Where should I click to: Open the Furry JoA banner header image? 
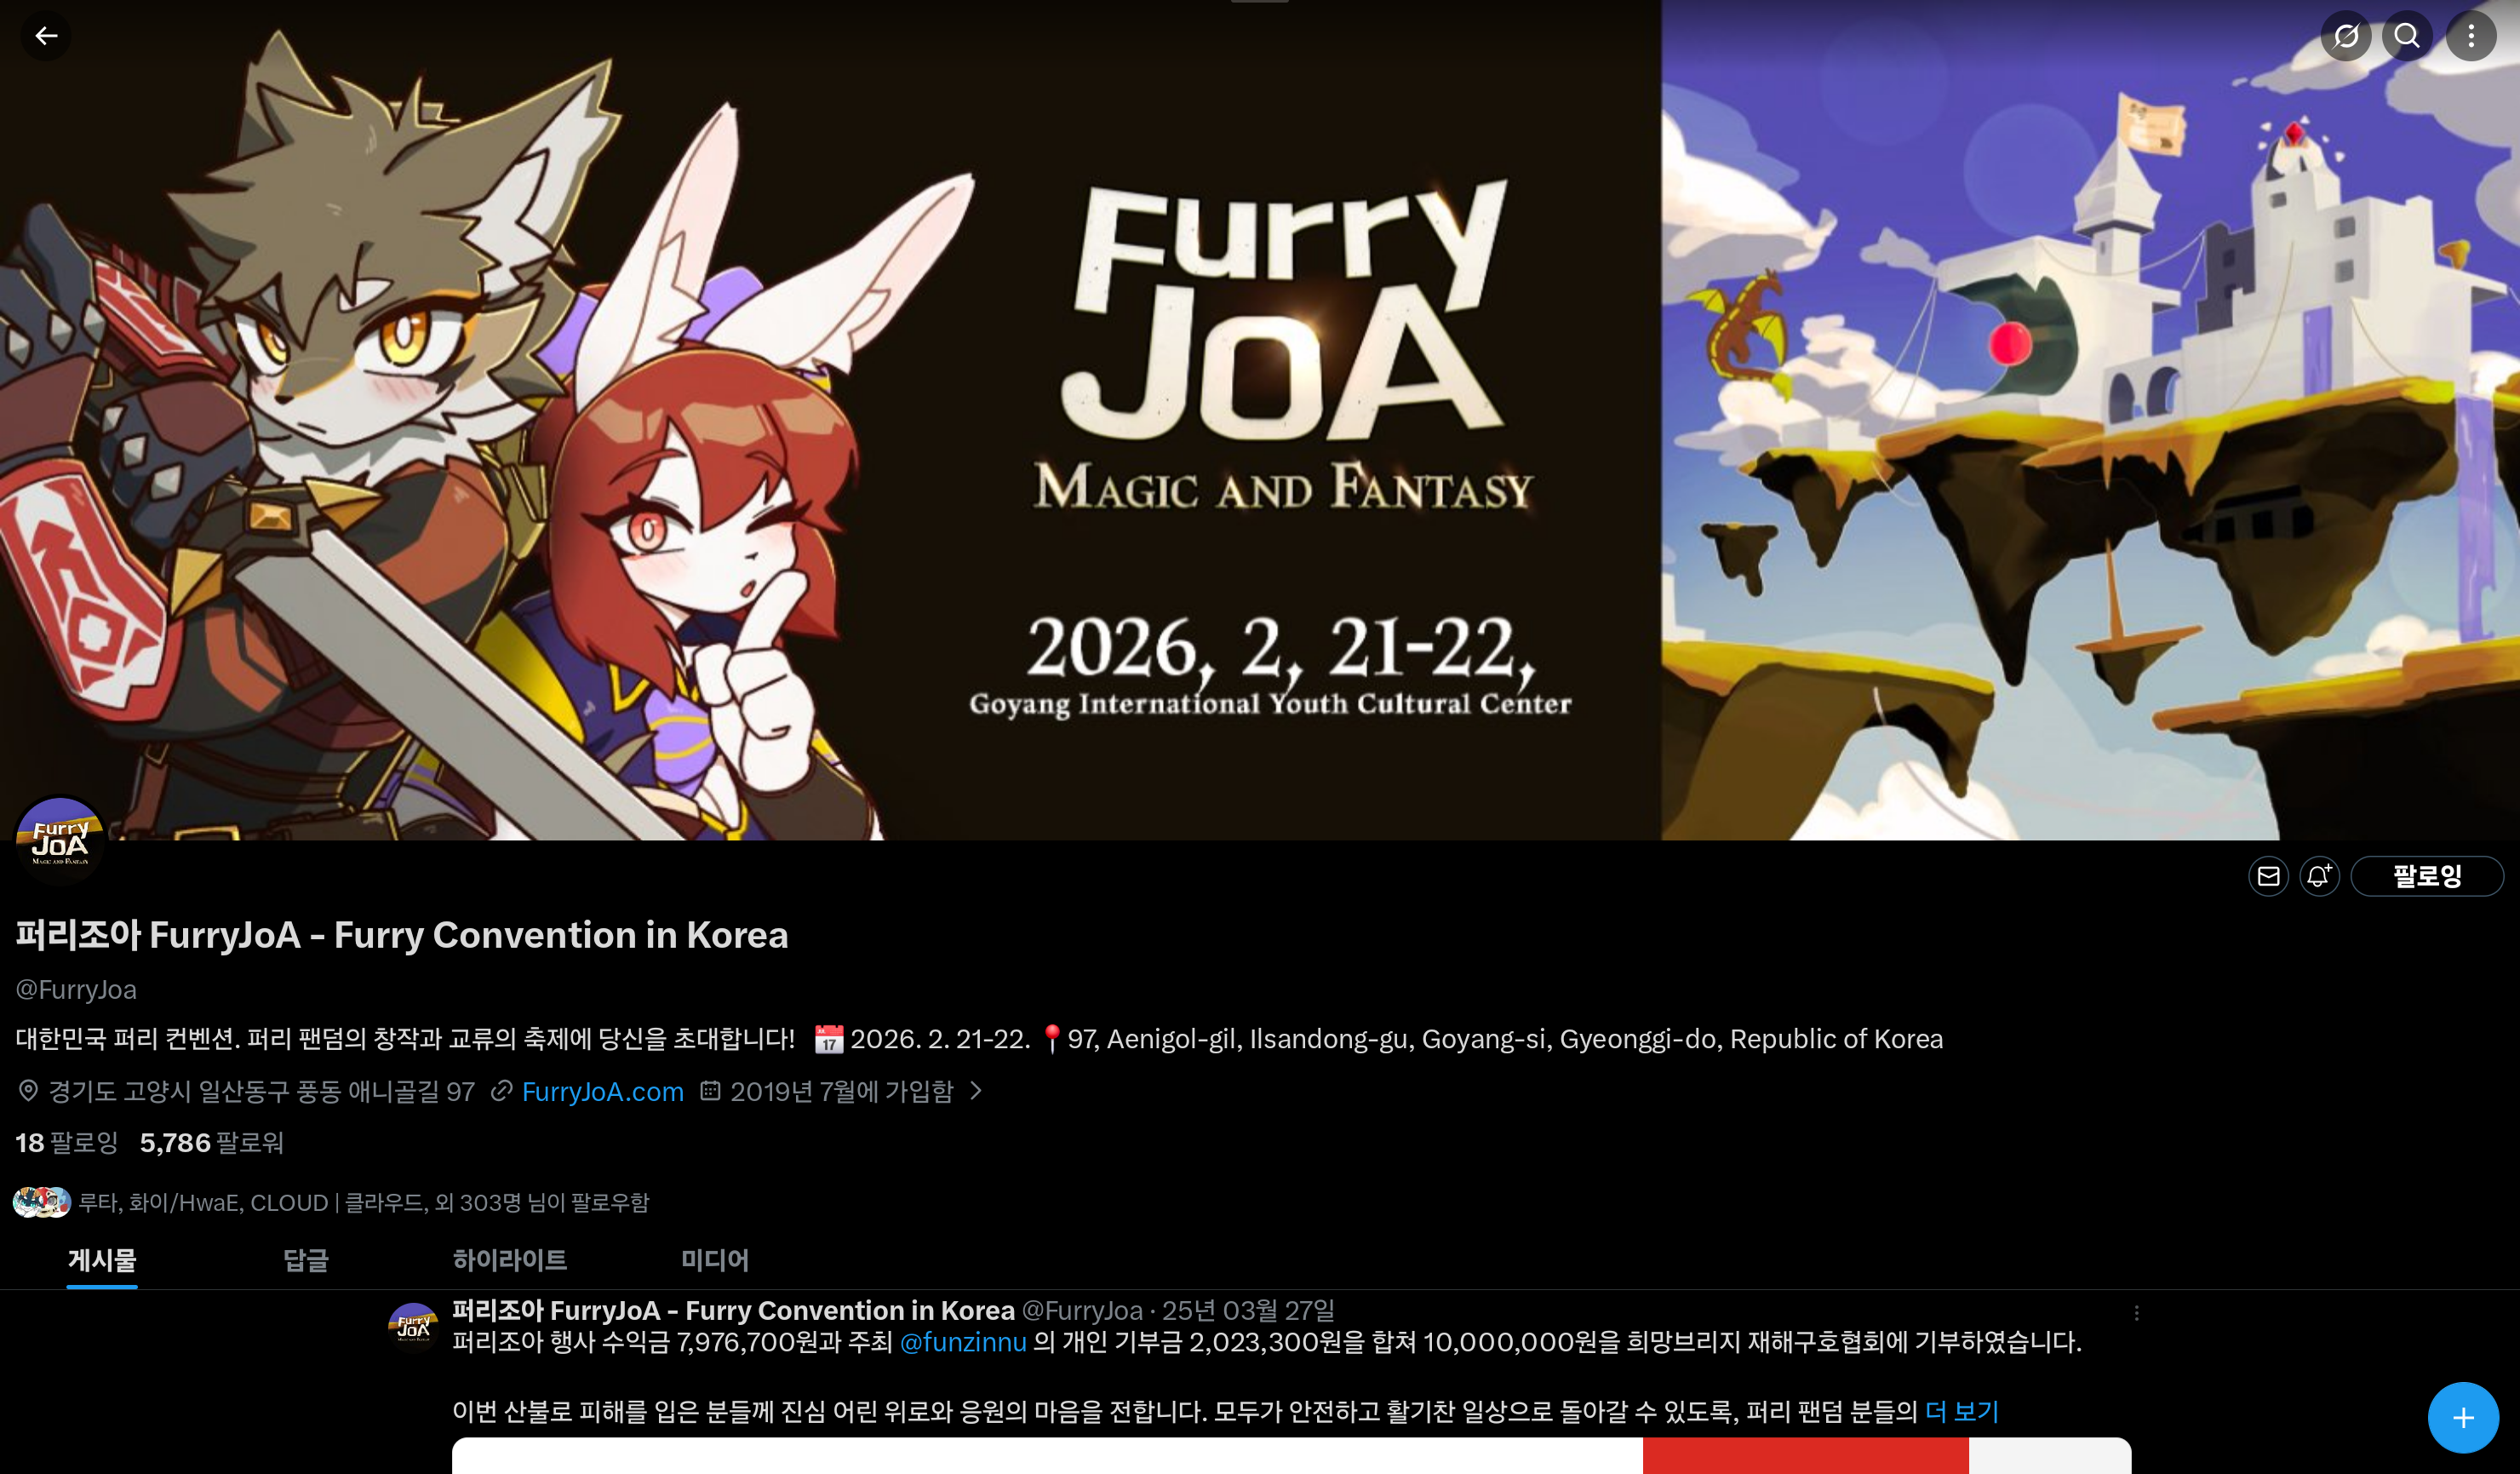pyautogui.click(x=1260, y=420)
